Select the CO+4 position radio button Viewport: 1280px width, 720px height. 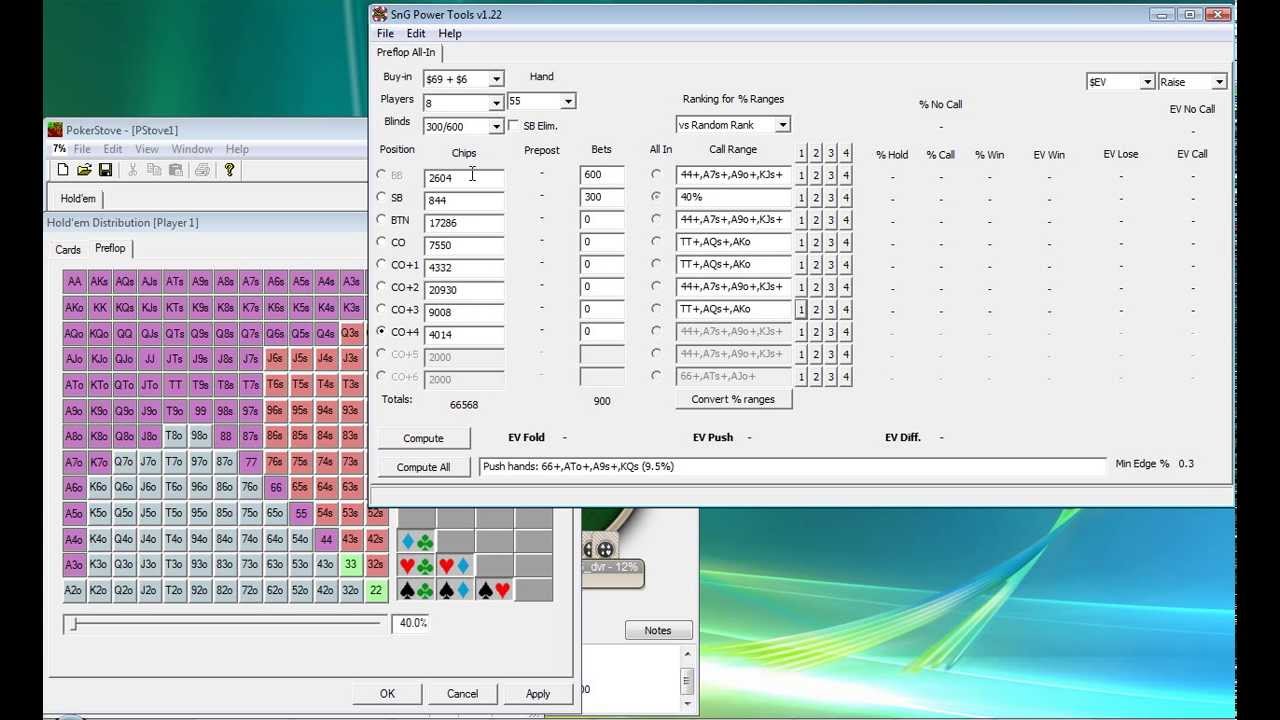click(381, 331)
